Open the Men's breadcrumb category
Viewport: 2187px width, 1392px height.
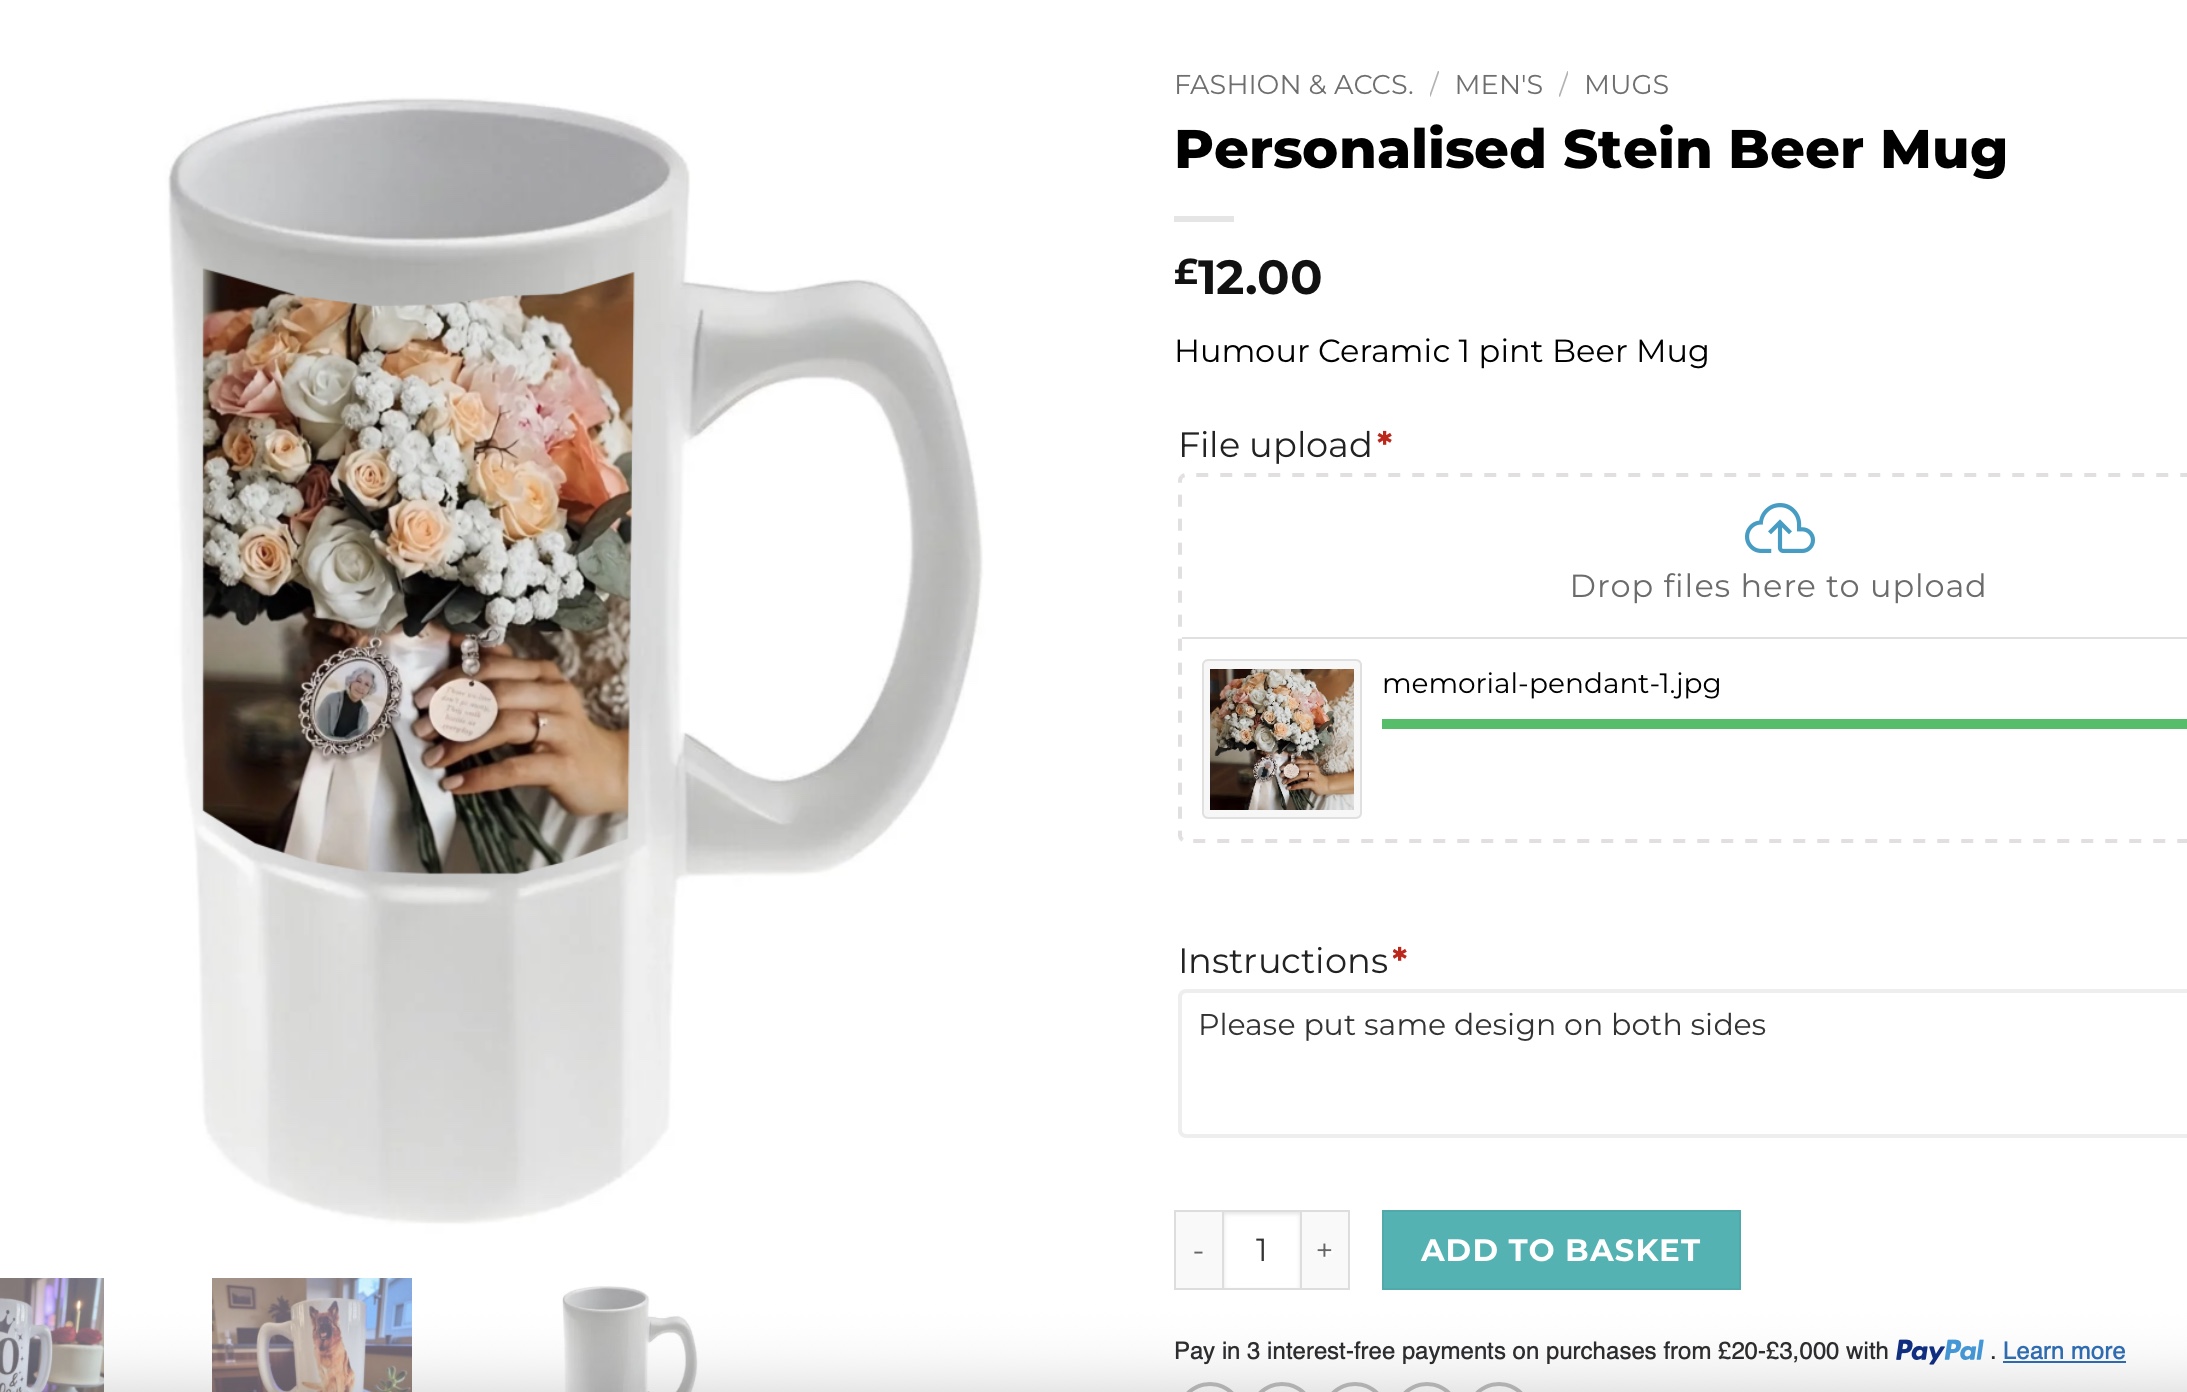1498,85
